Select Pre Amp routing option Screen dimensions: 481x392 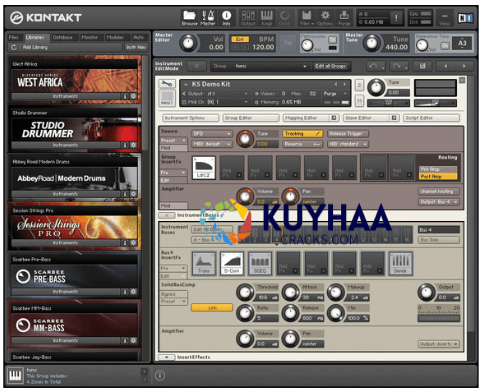[438, 169]
